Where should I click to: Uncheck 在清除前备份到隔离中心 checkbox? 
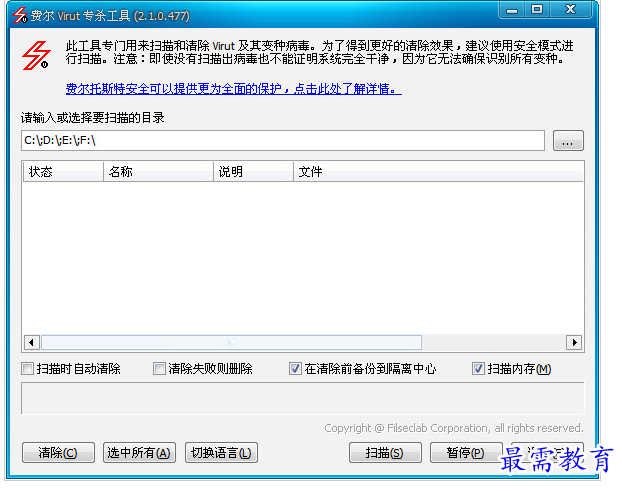(x=295, y=369)
